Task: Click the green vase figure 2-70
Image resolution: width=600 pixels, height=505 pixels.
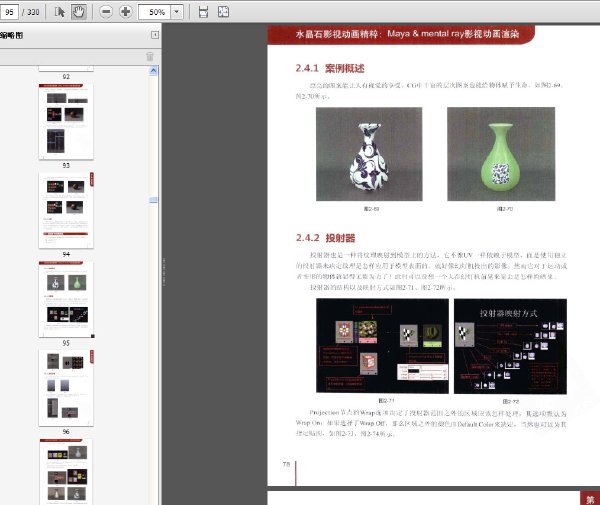Action: (501, 154)
